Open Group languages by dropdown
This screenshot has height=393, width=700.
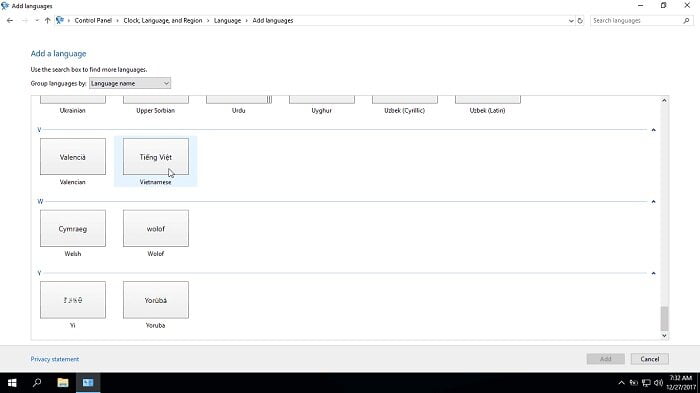(129, 84)
